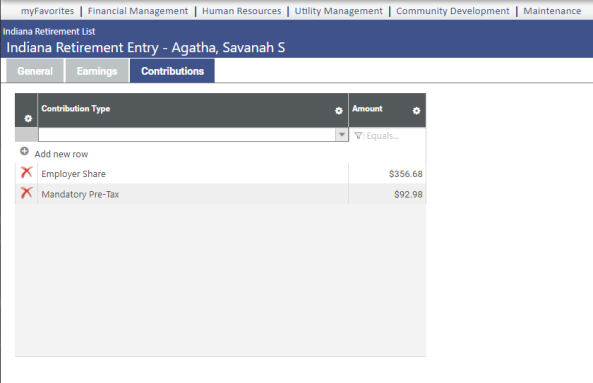Screen dimensions: 593x383
Task: Switch to the General tab
Action: click(35, 71)
